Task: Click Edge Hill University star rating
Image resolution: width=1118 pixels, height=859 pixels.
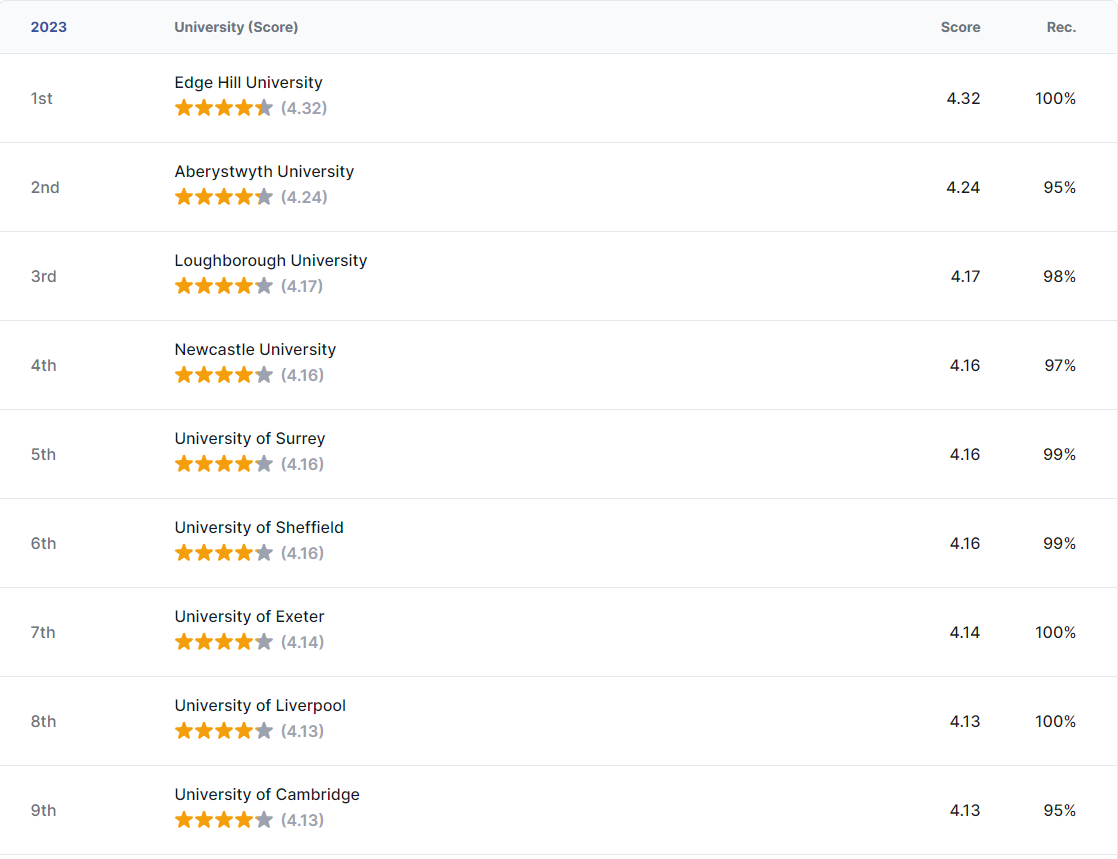Action: pos(224,108)
